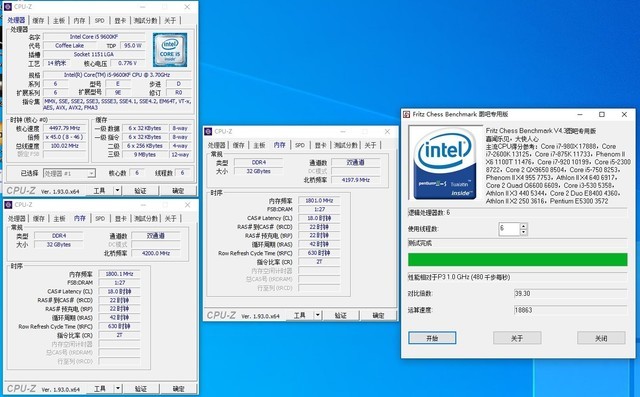Open the SPD tab in the bottom-left CPU-Z window
The width and height of the screenshot is (640, 397).
coord(100,219)
